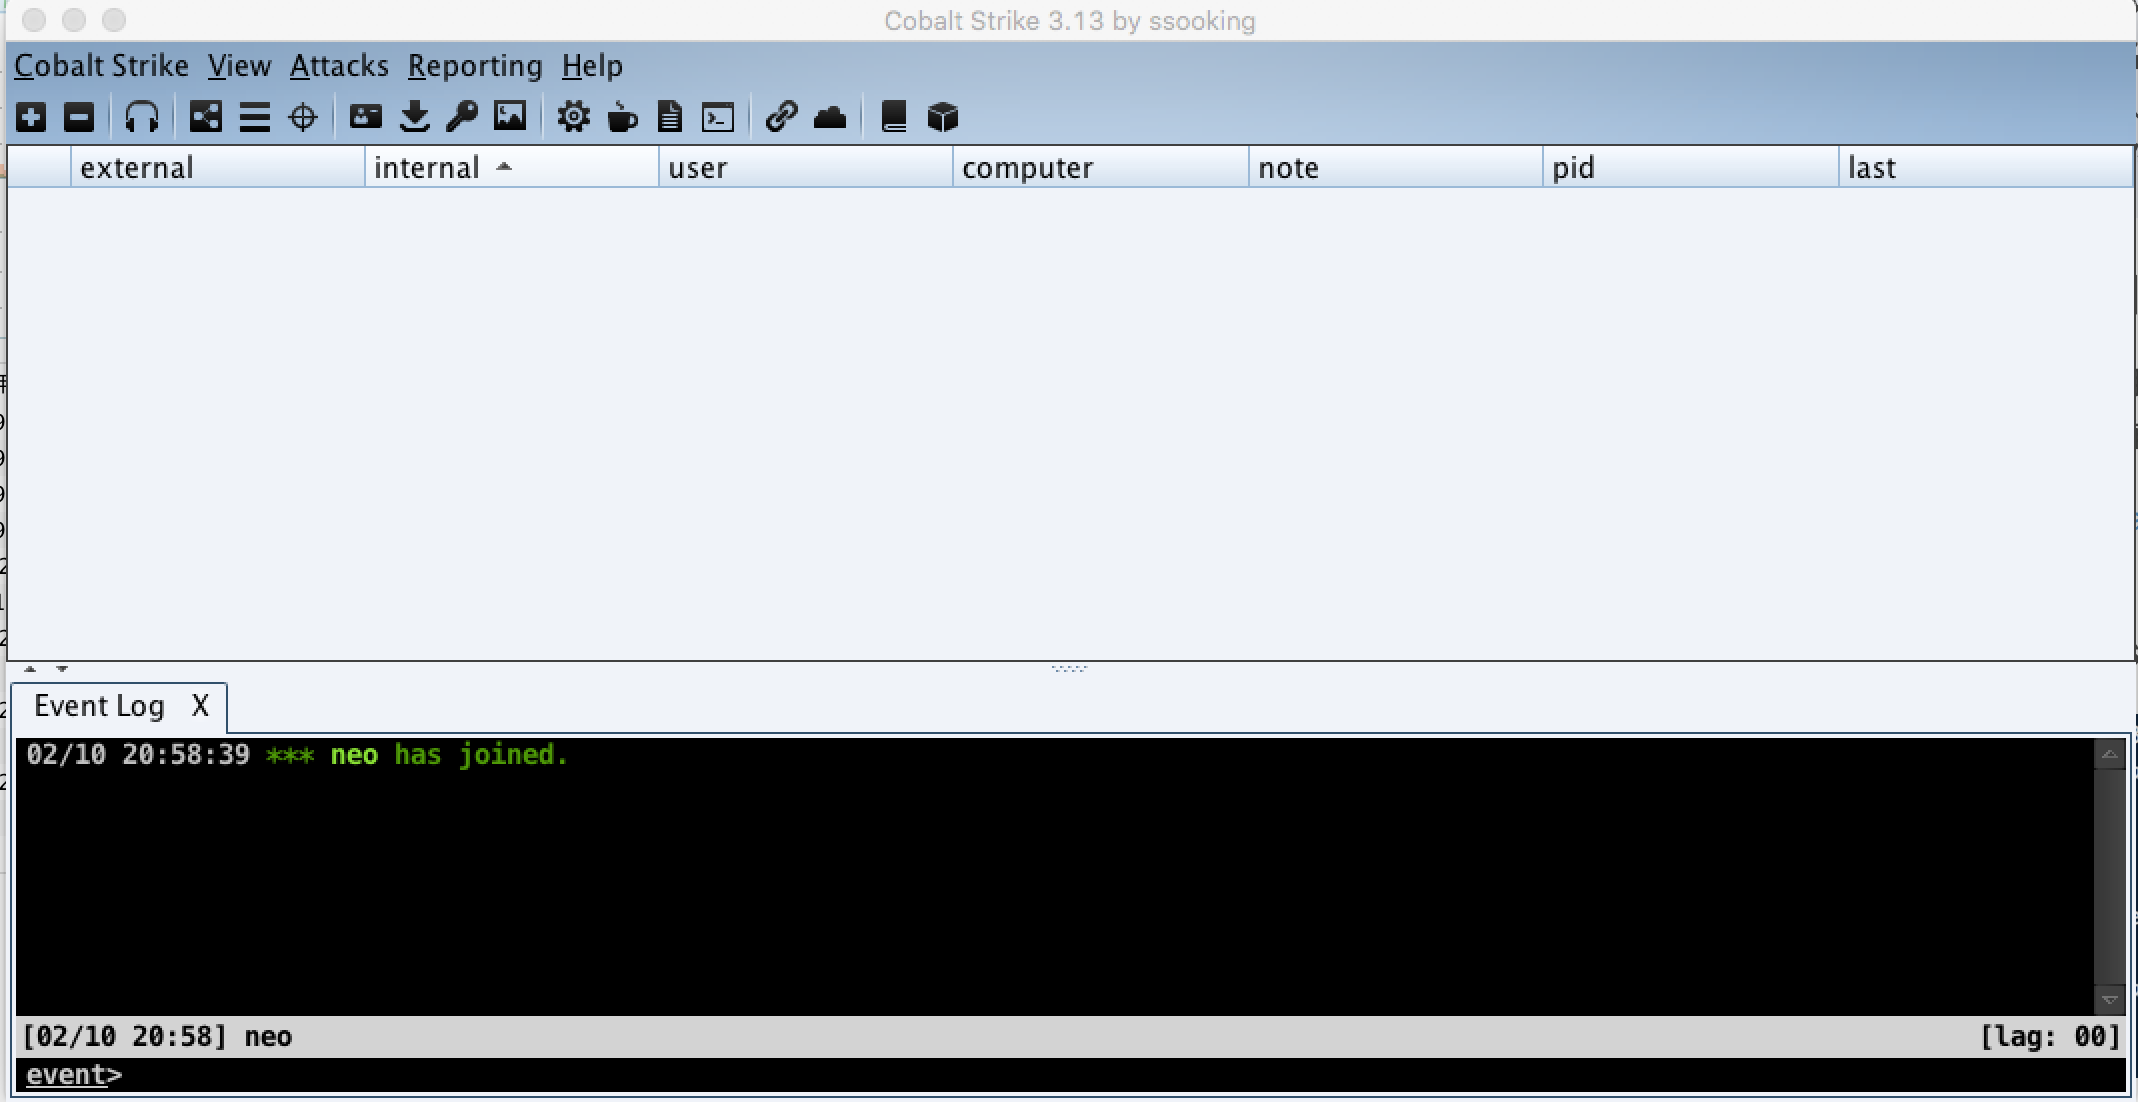Sort sessions by the internal column
The image size is (2138, 1102).
point(511,167)
